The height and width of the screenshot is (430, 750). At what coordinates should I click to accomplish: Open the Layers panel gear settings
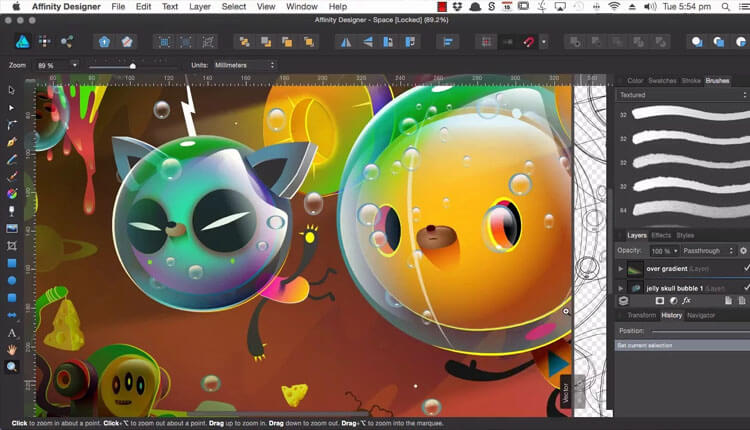[x=743, y=251]
